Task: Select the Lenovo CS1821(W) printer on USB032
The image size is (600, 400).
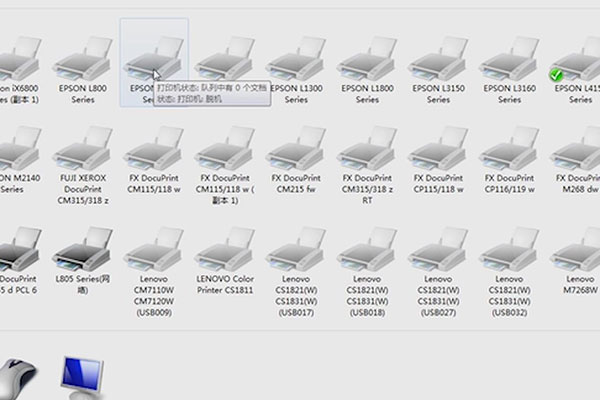Action: click(x=509, y=245)
